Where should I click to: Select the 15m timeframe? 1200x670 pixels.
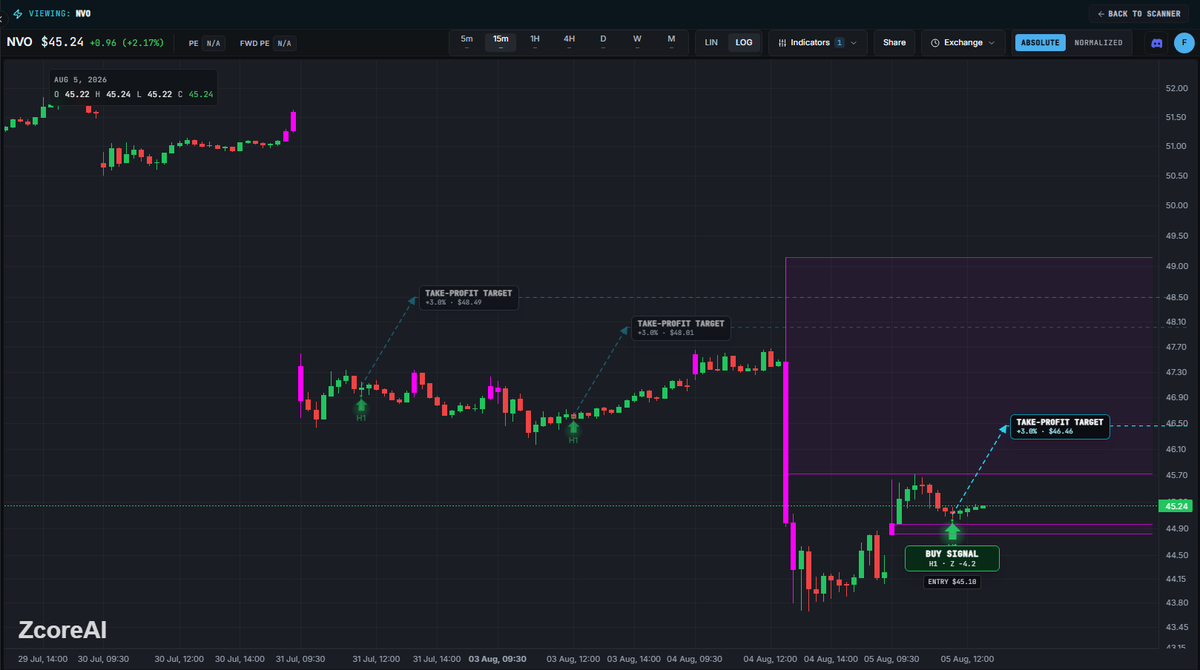coord(500,41)
